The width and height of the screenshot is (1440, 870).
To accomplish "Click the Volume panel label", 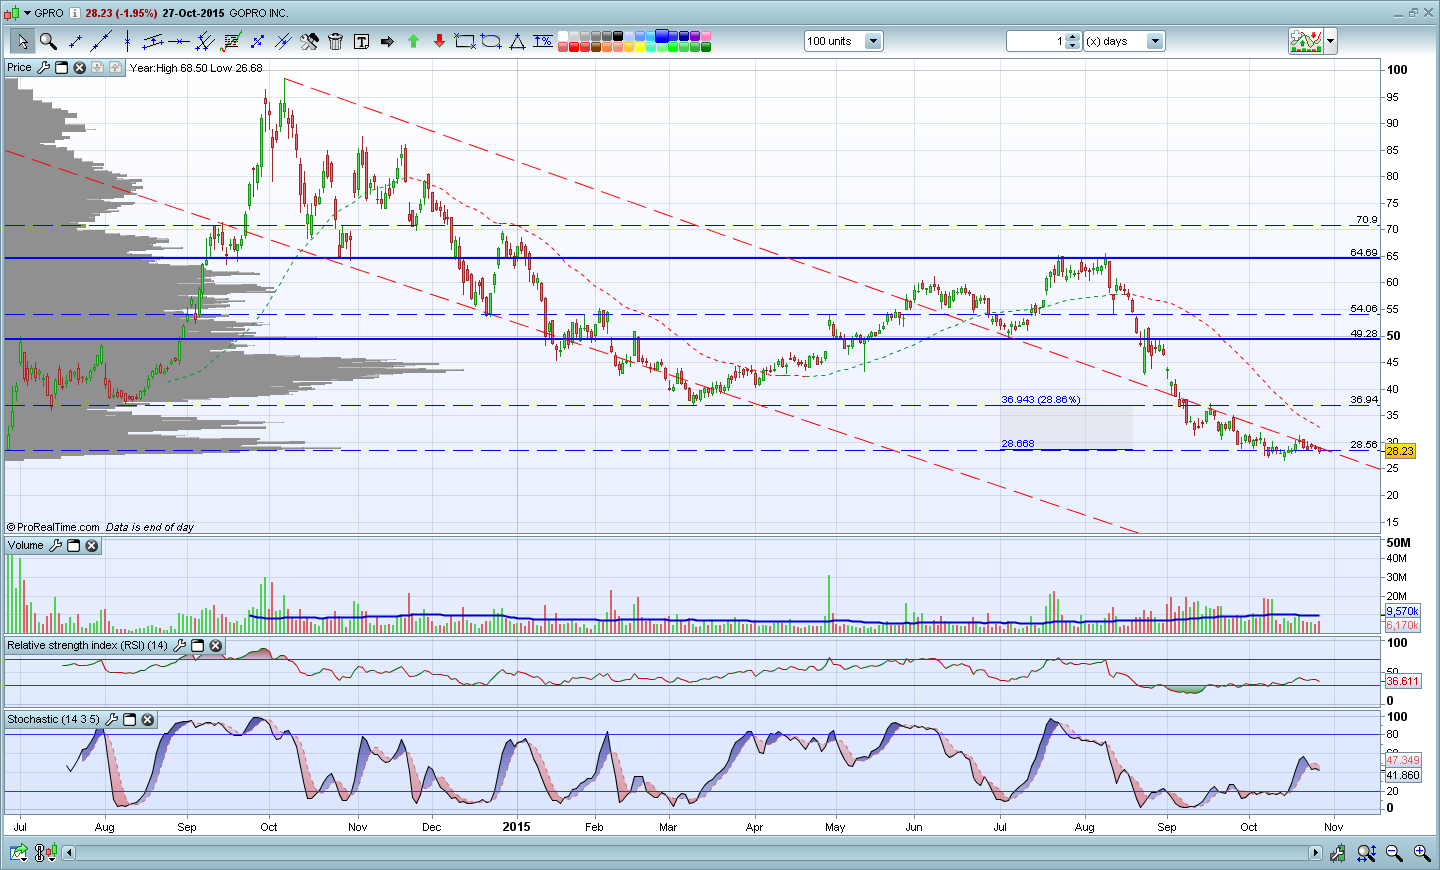I will (x=26, y=545).
